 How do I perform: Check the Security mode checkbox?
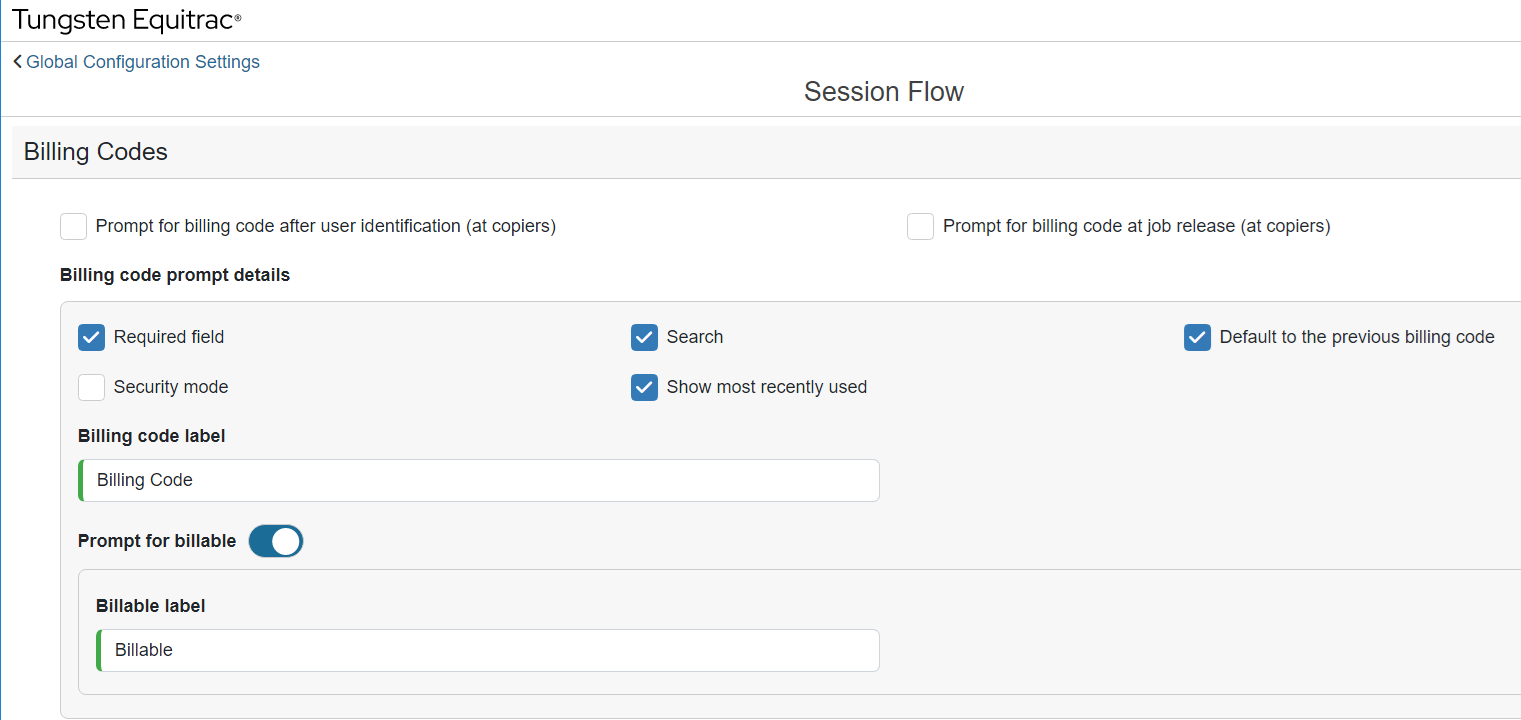pos(91,388)
